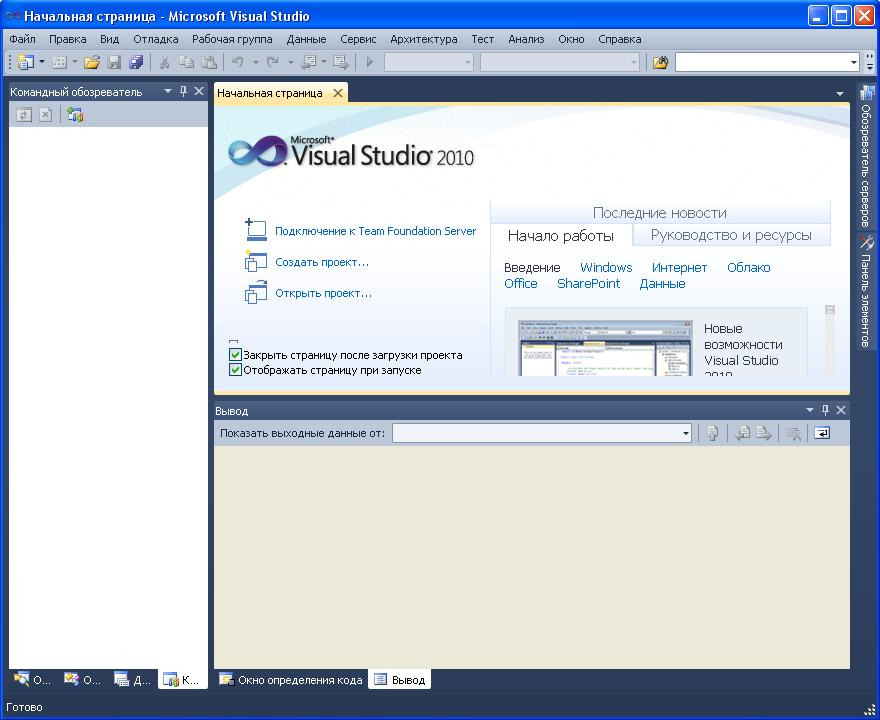The height and width of the screenshot is (720, 880).
Task: Open the Архитектура menu
Action: 423,39
